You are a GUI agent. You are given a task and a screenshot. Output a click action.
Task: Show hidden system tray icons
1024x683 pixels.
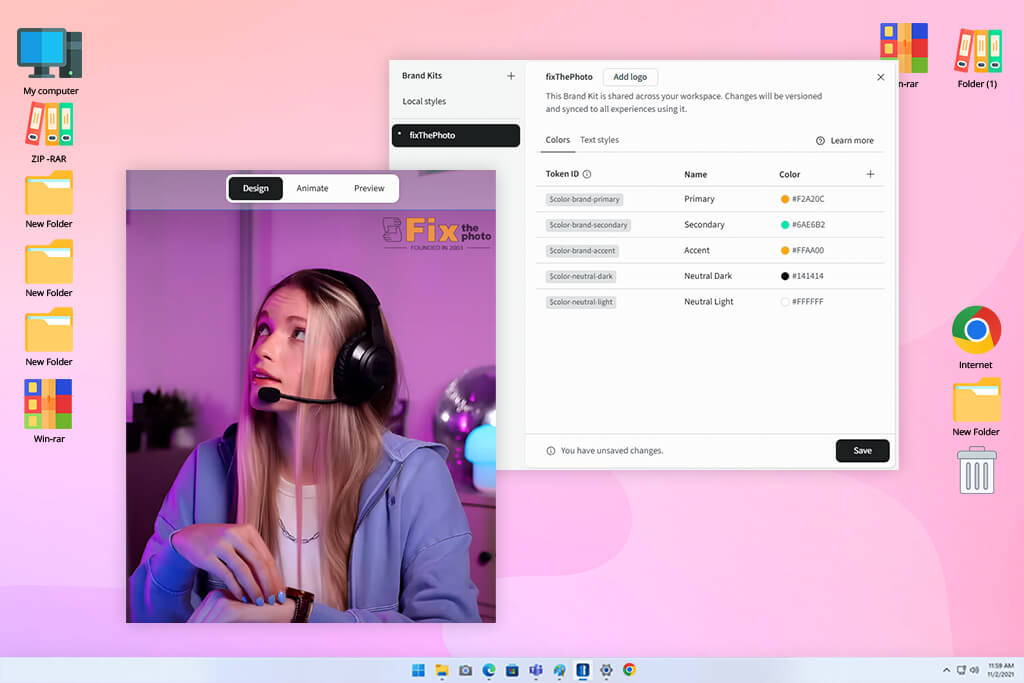tap(946, 670)
